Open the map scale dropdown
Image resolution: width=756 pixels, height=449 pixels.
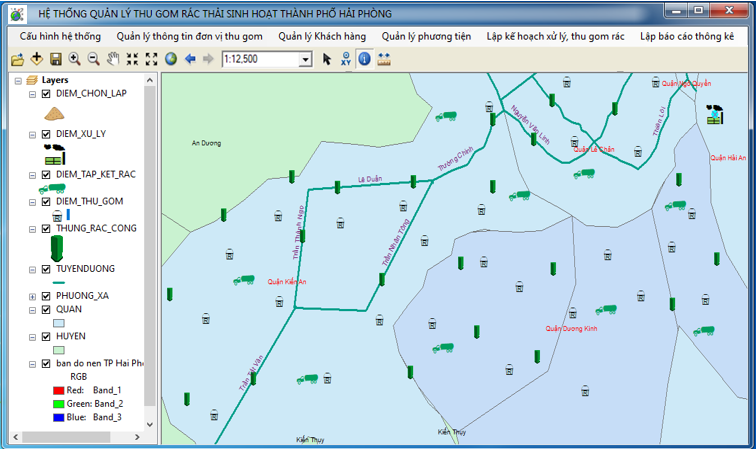coord(306,60)
